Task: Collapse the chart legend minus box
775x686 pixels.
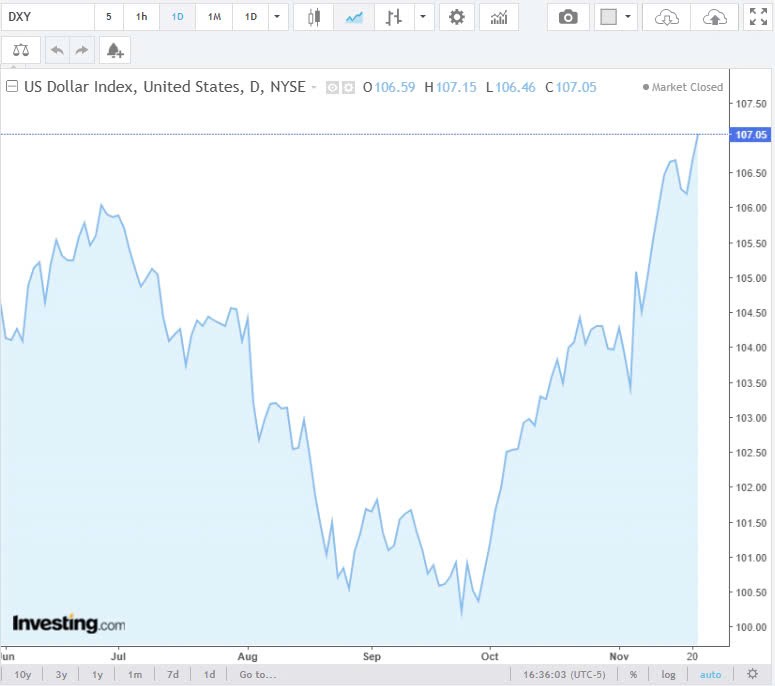Action: coord(12,87)
